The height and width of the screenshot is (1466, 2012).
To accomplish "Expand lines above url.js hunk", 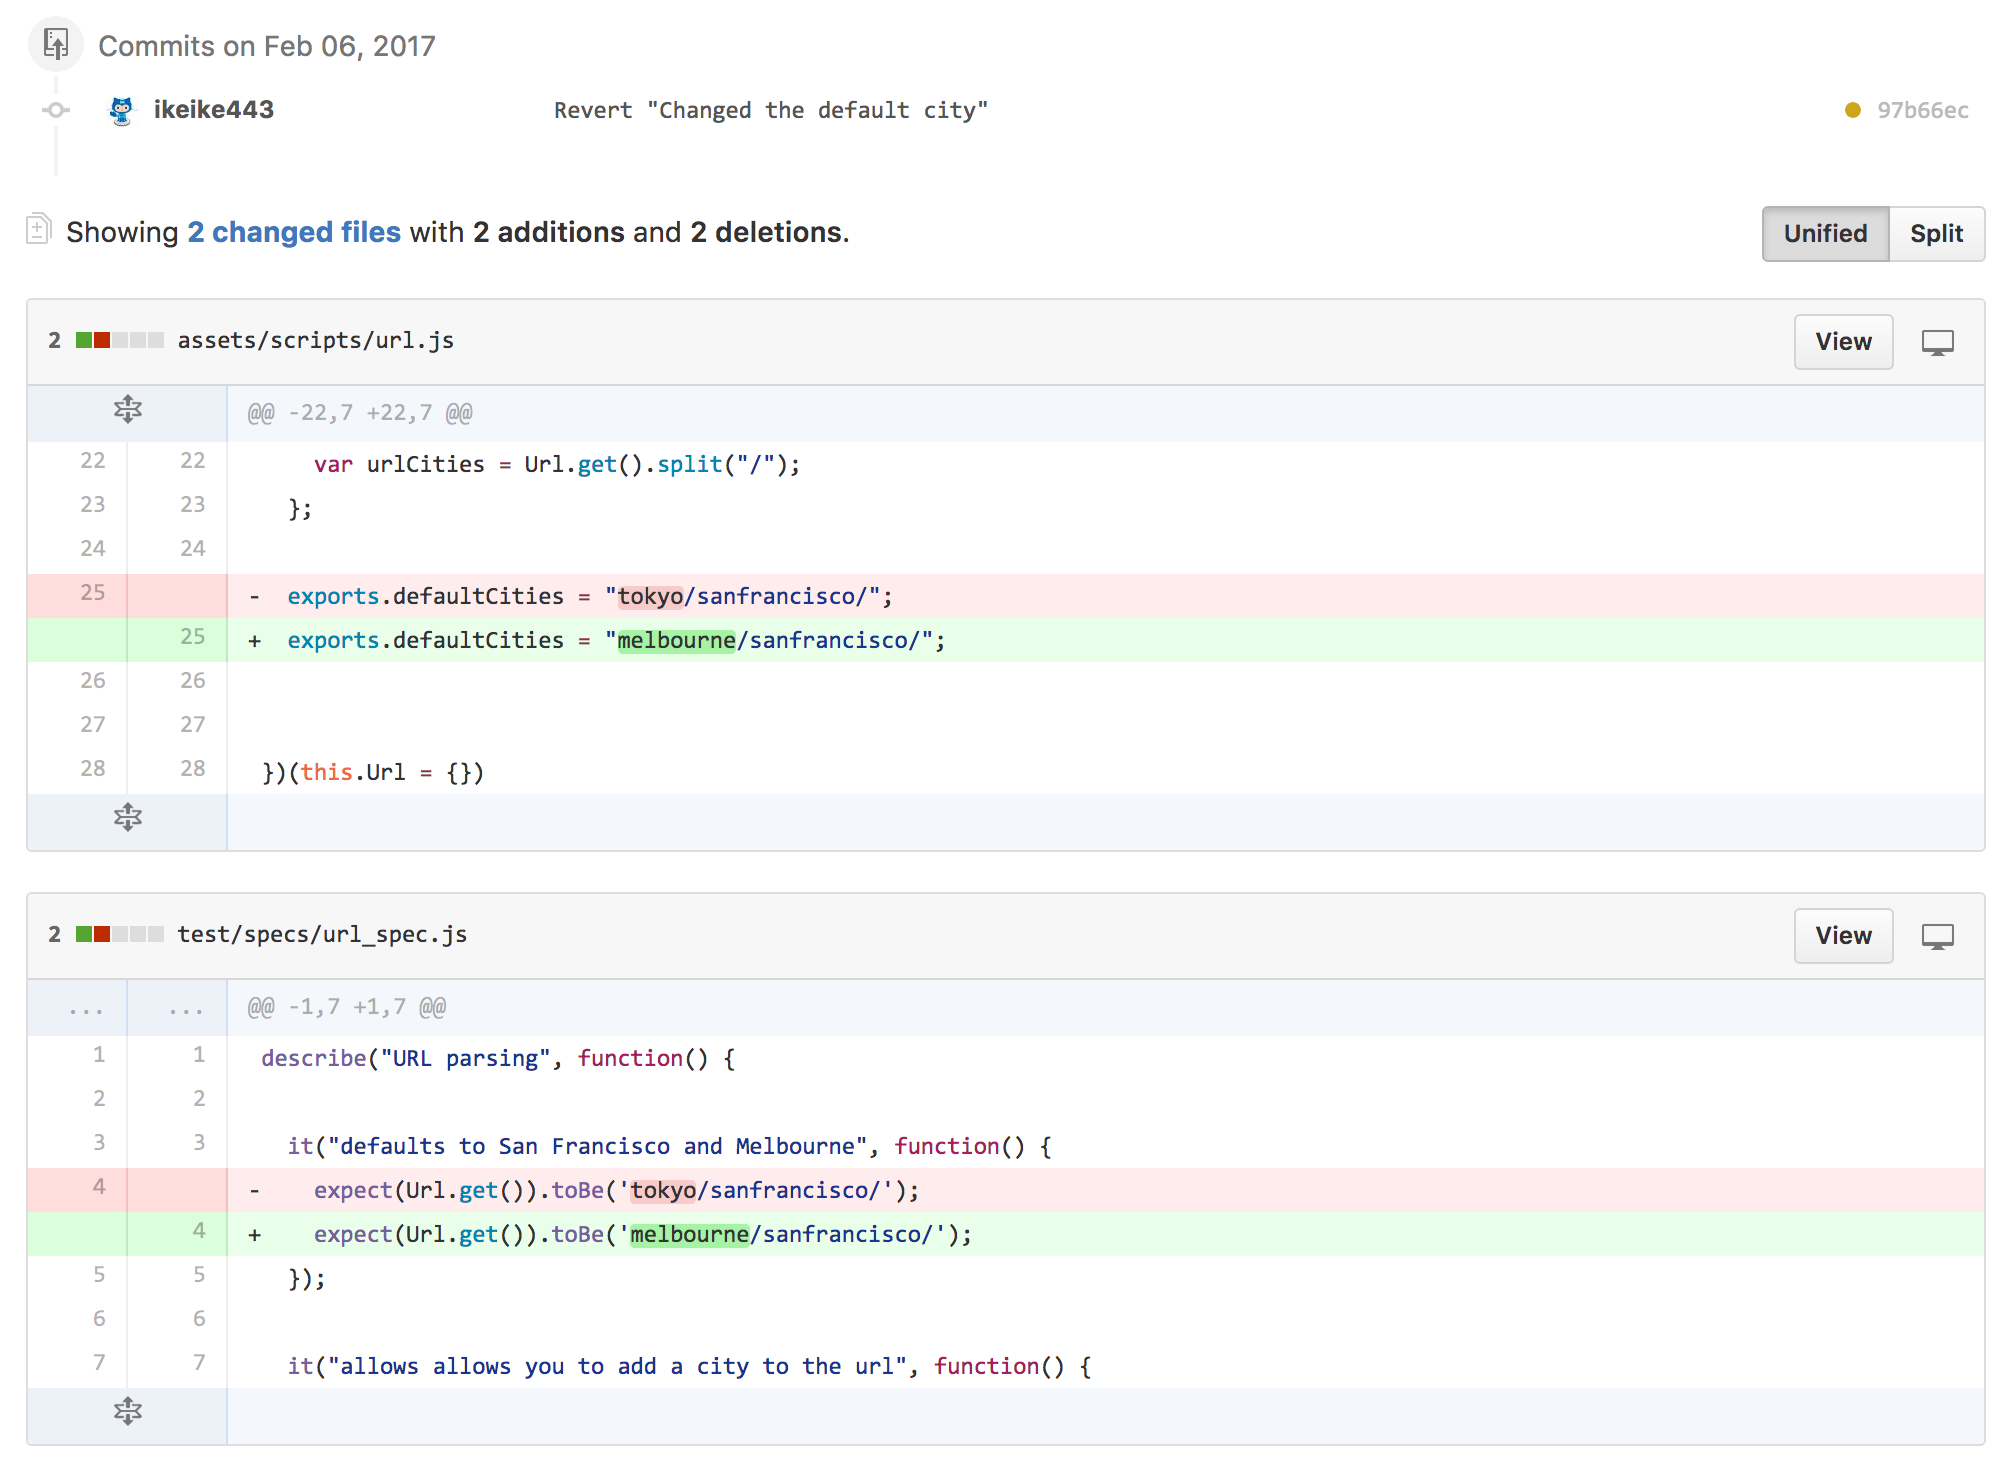I will click(127, 411).
